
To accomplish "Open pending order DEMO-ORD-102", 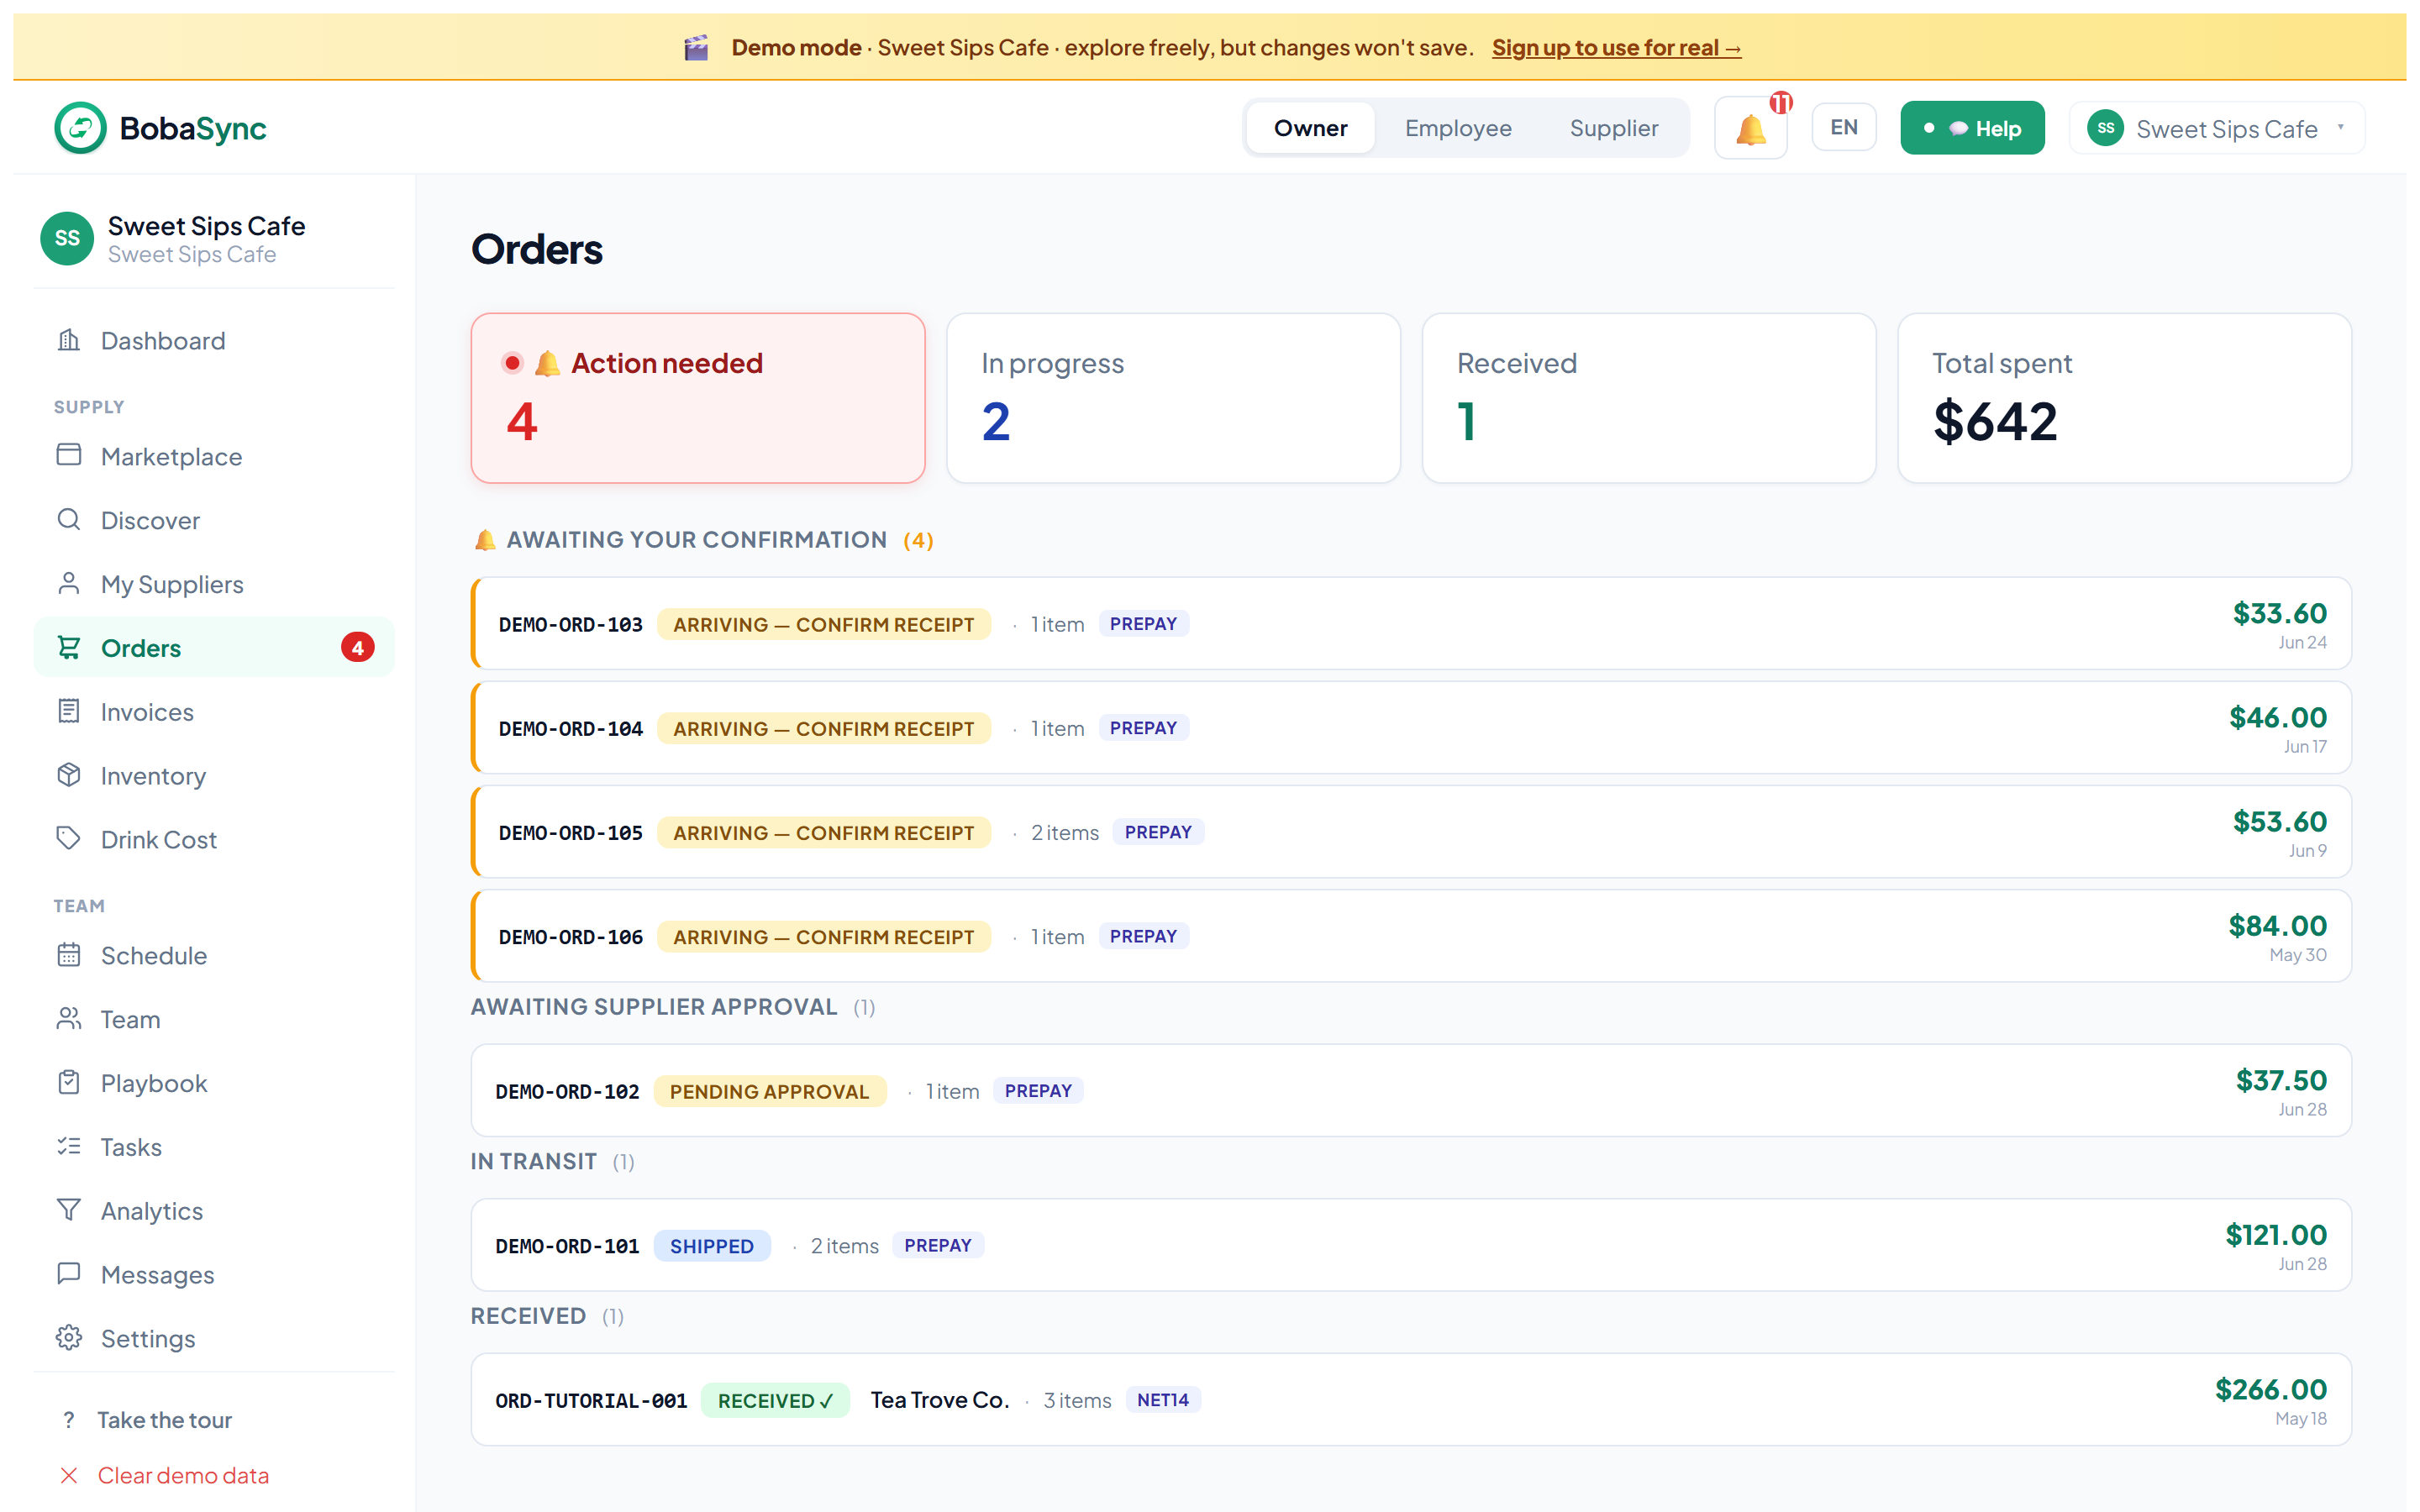I will click(x=1411, y=1090).
